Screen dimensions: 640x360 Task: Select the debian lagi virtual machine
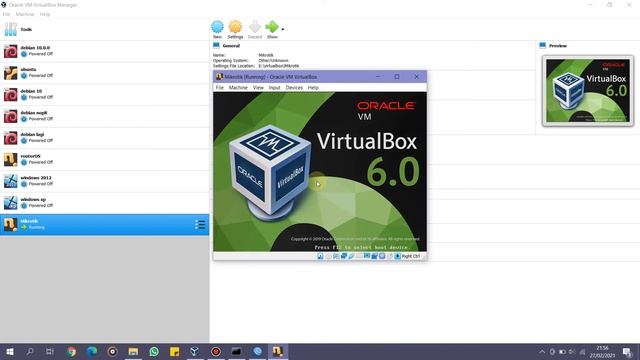[x=104, y=138]
